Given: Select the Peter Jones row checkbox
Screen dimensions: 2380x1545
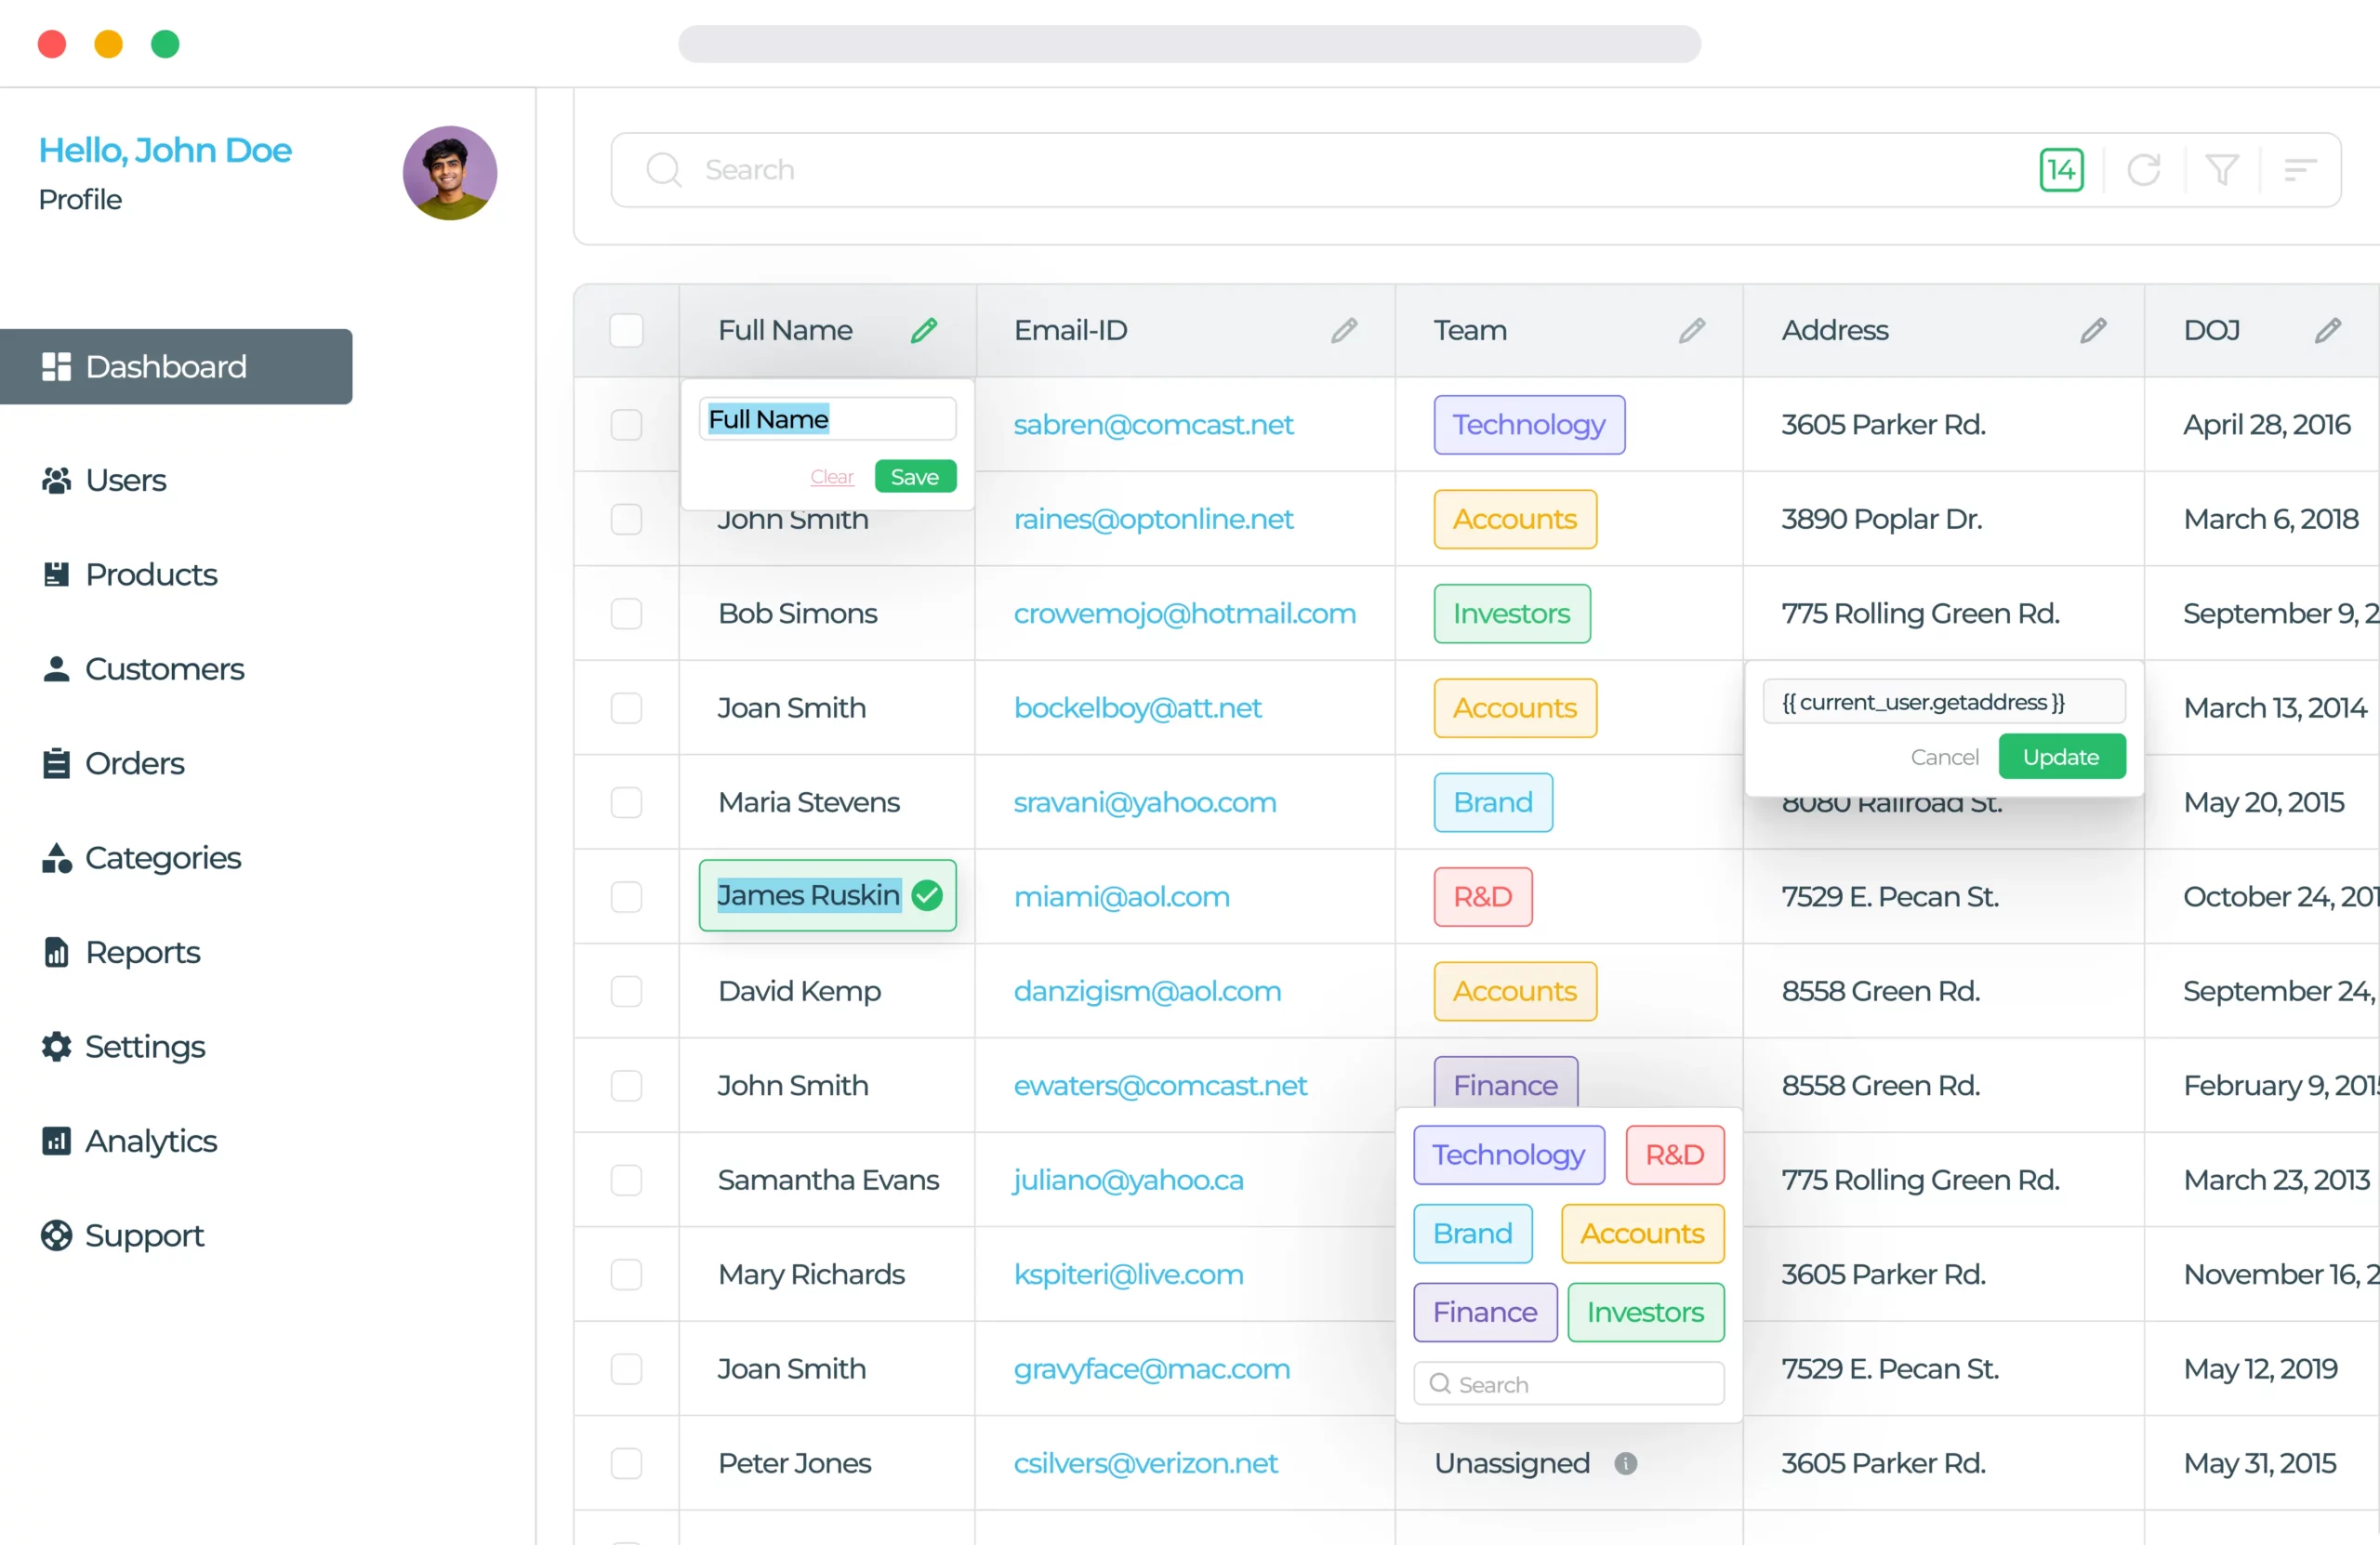Looking at the screenshot, I should point(626,1463).
